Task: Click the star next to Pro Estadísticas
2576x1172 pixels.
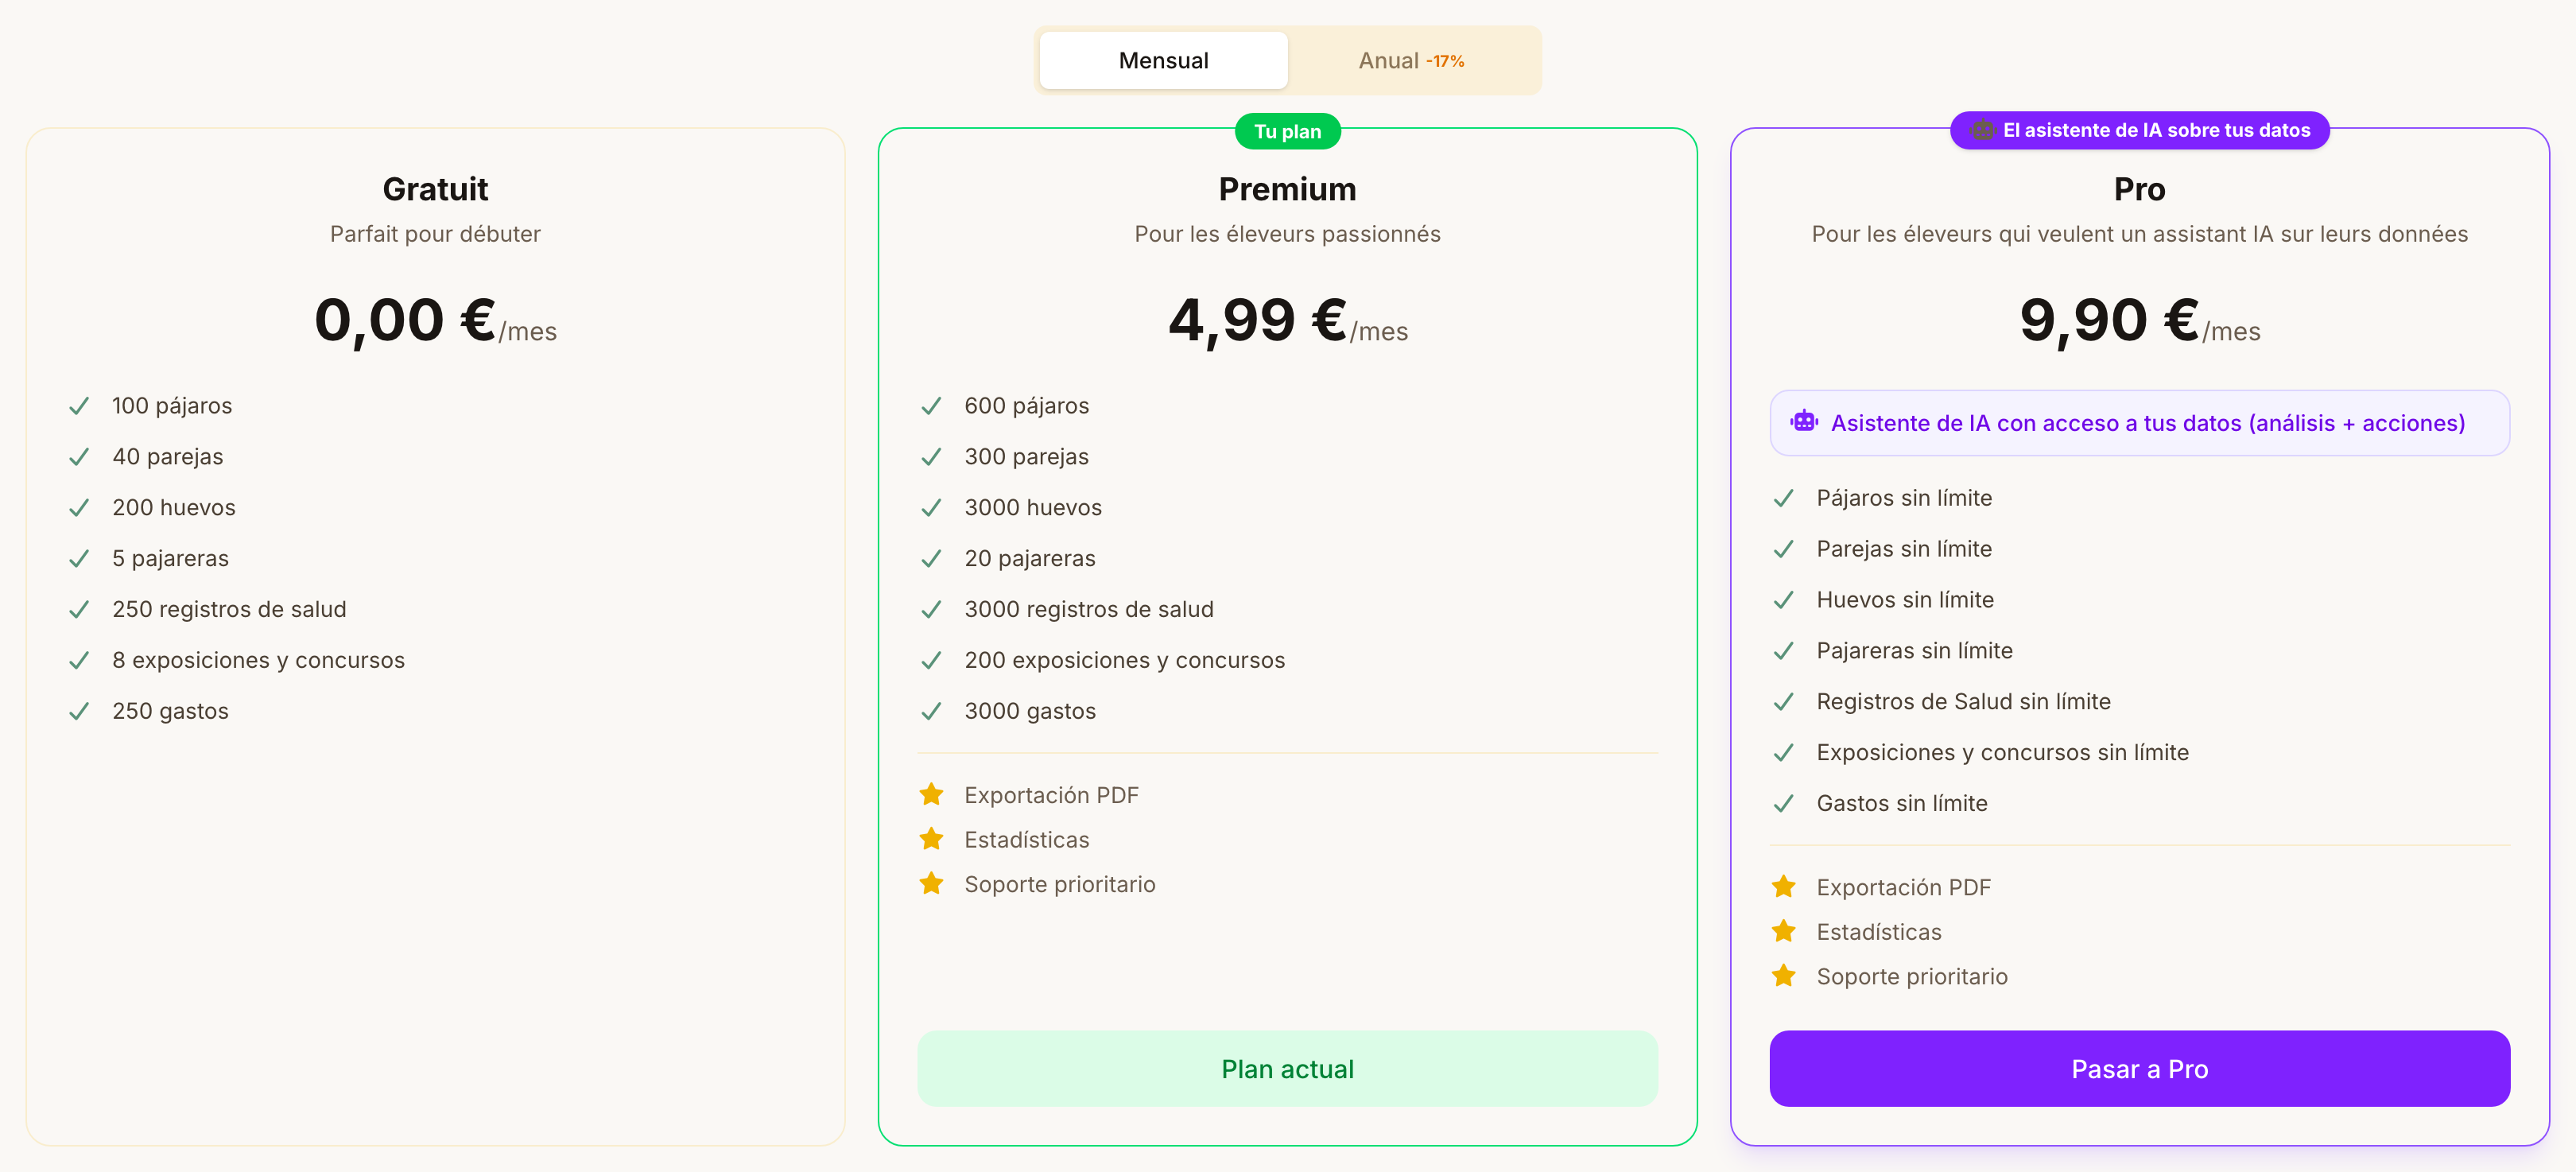Action: click(x=1783, y=931)
